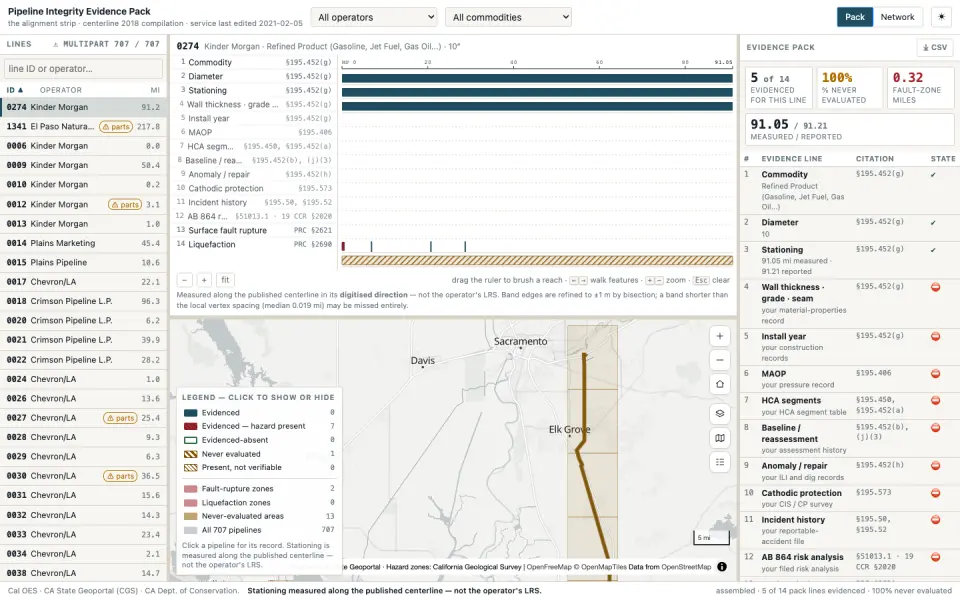960x600 pixels.
Task: Click the 91.05 / 91.21 measured stat
Action: click(x=849, y=129)
